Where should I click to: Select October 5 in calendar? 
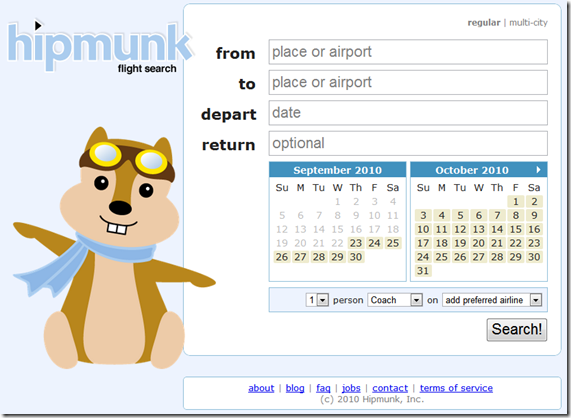(x=460, y=216)
